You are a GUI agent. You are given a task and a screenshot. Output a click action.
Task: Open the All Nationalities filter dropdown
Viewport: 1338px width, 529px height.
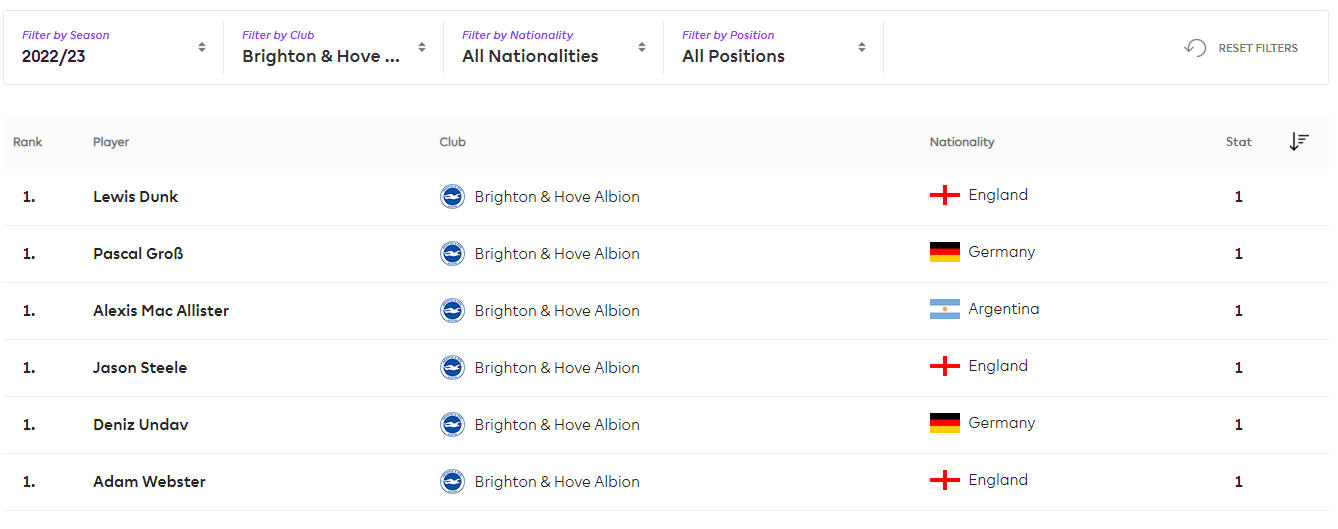(554, 47)
